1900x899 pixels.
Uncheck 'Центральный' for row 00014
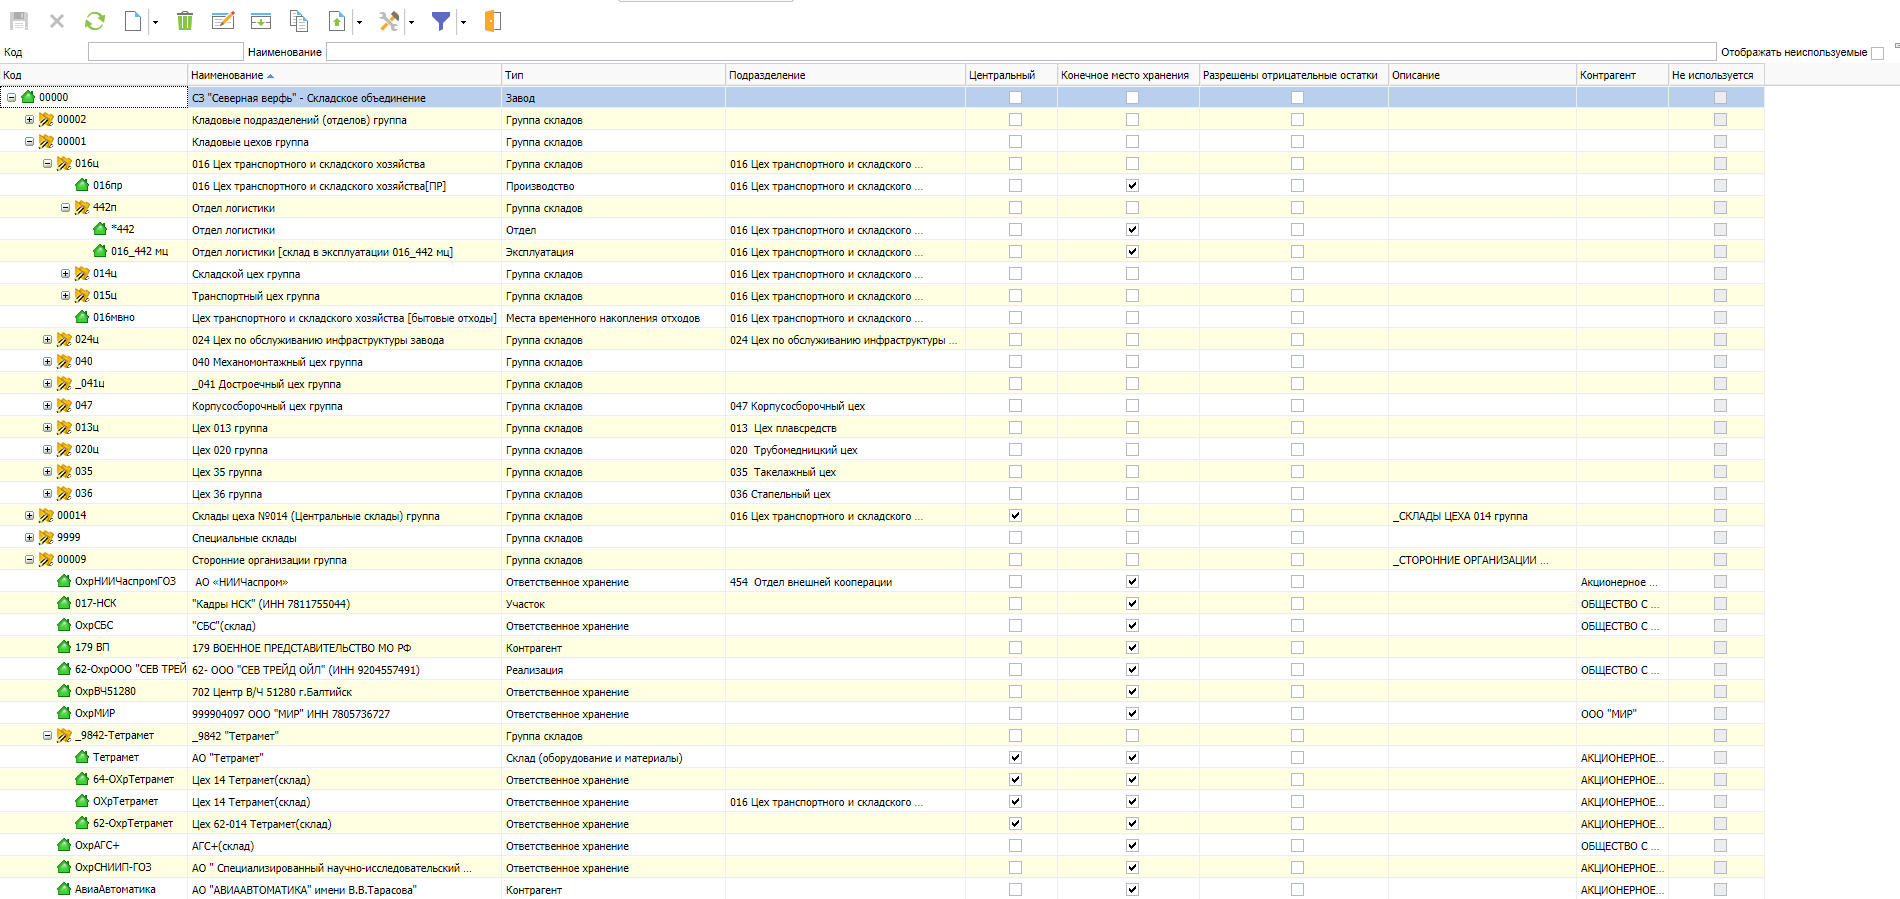[x=1015, y=516]
